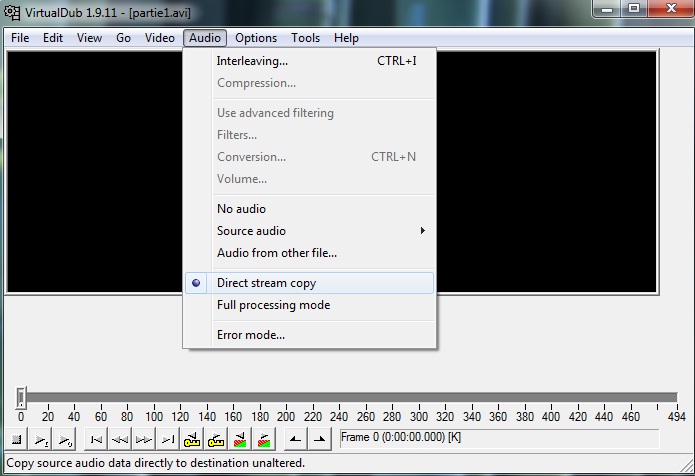Go to next key frame

215,439
